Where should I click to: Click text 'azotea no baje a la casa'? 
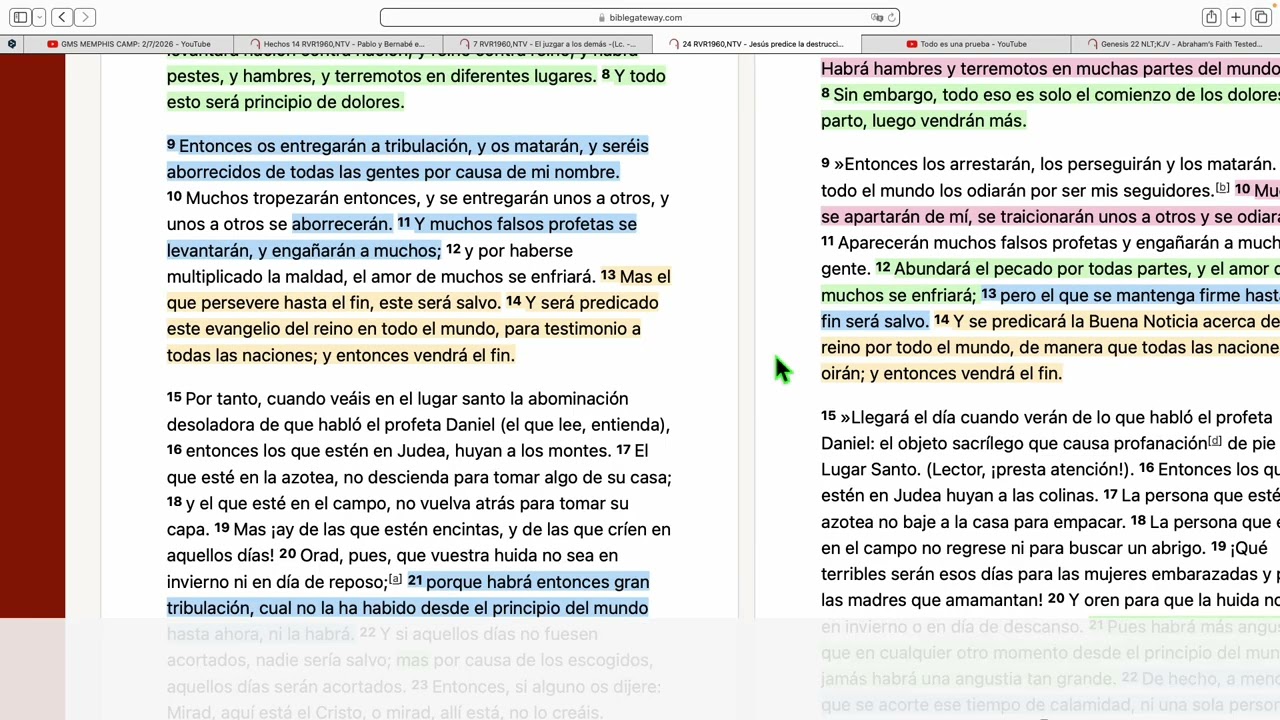pyautogui.click(x=913, y=522)
